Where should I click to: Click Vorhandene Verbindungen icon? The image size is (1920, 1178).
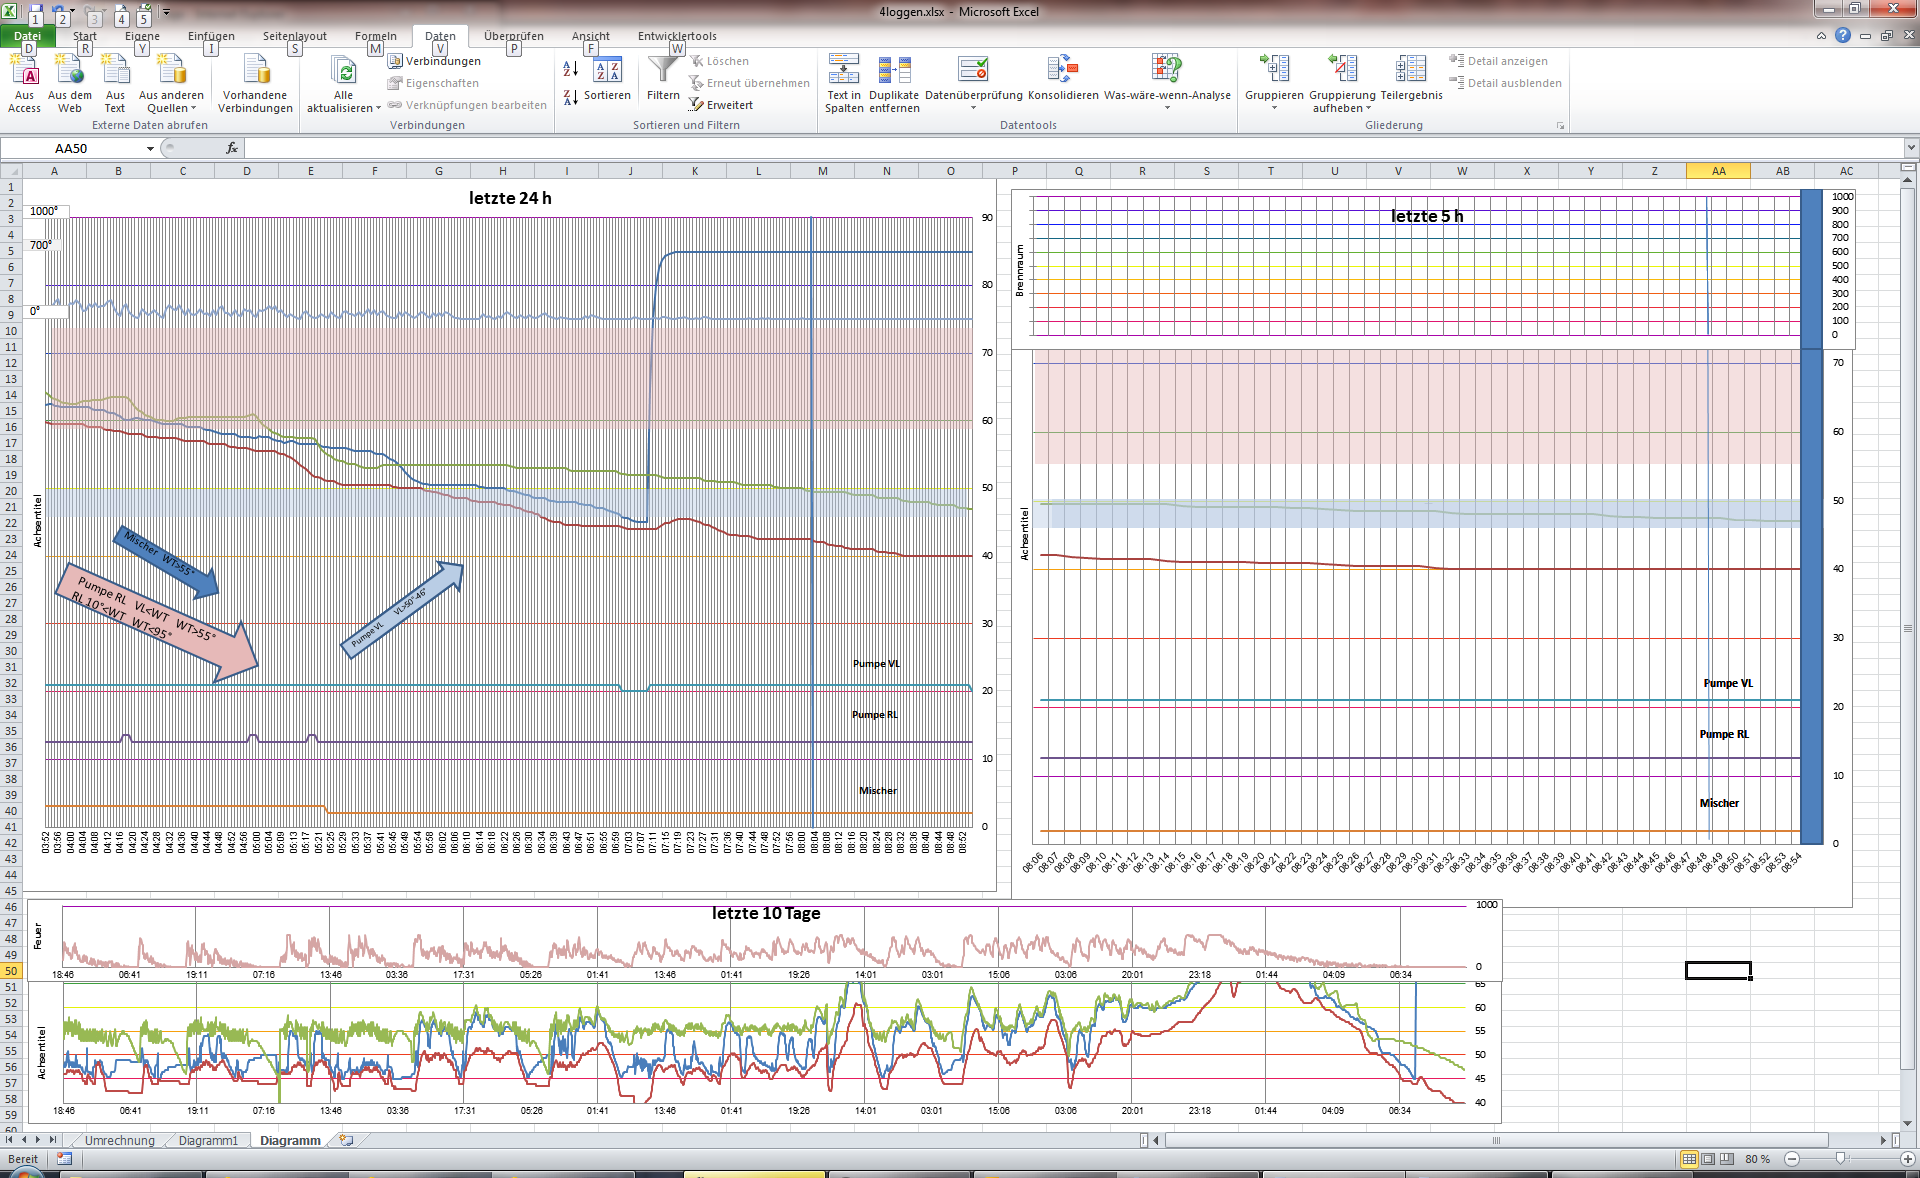coord(256,72)
